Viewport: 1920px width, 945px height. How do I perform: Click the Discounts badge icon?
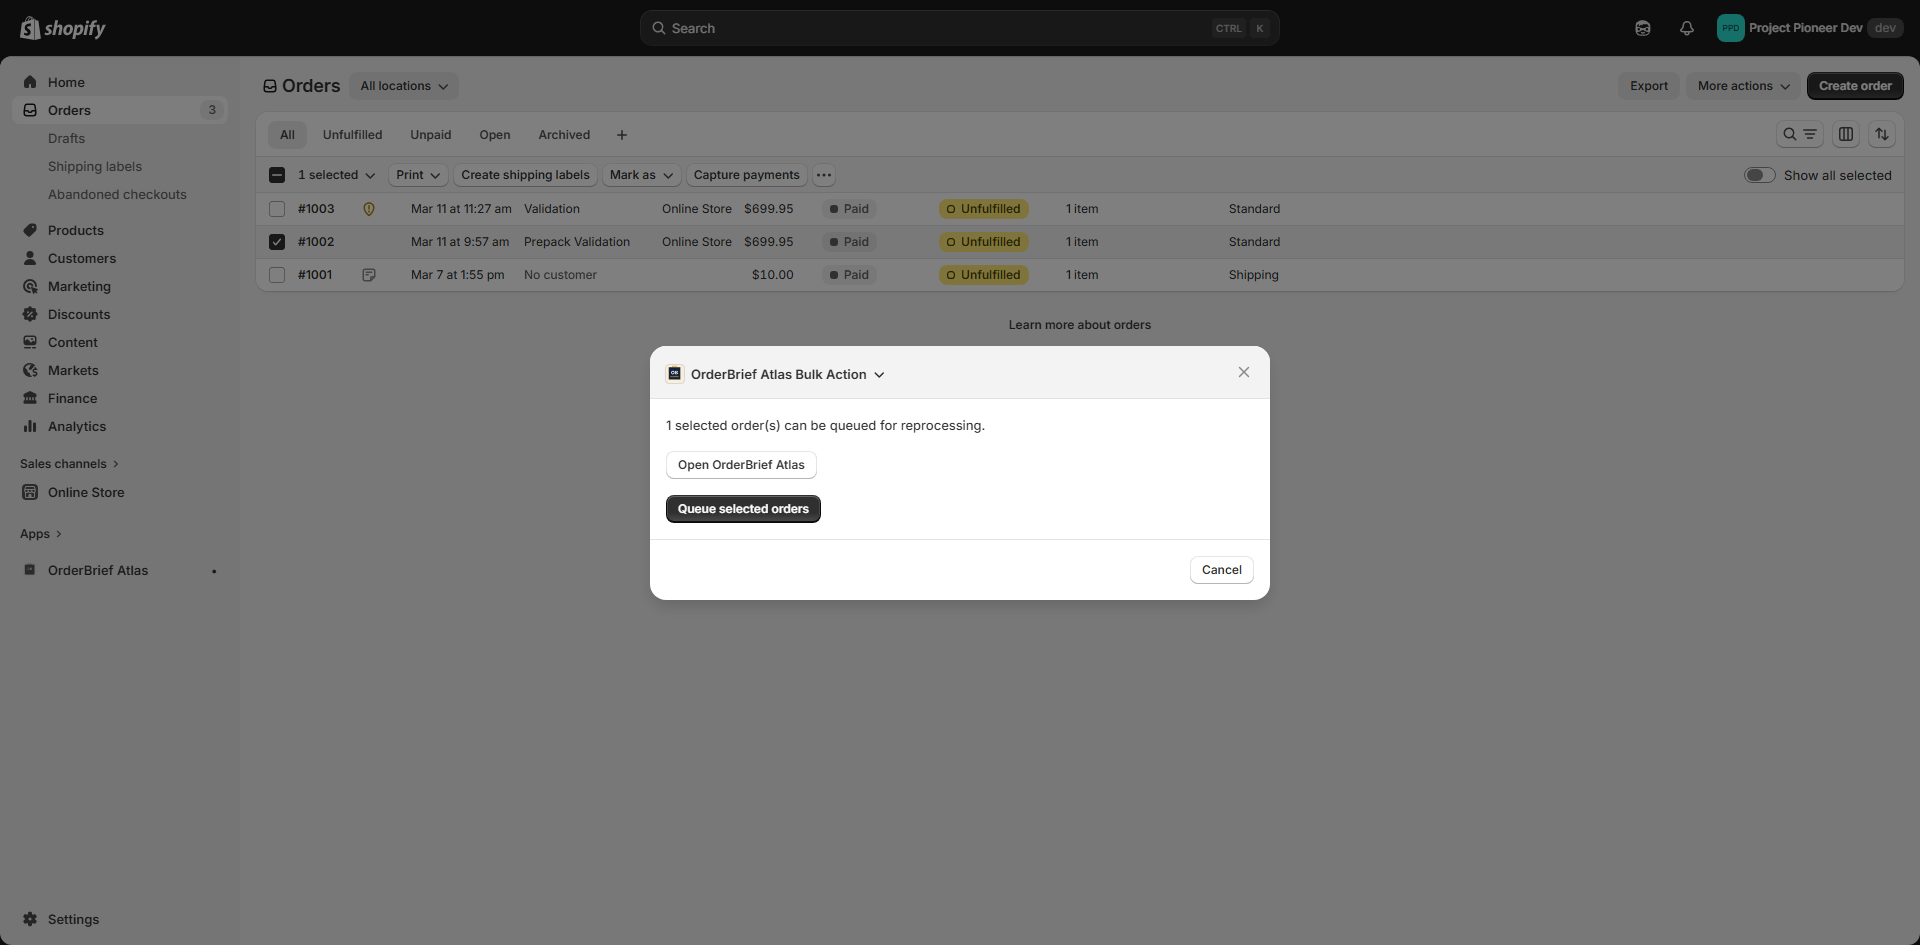(x=30, y=314)
